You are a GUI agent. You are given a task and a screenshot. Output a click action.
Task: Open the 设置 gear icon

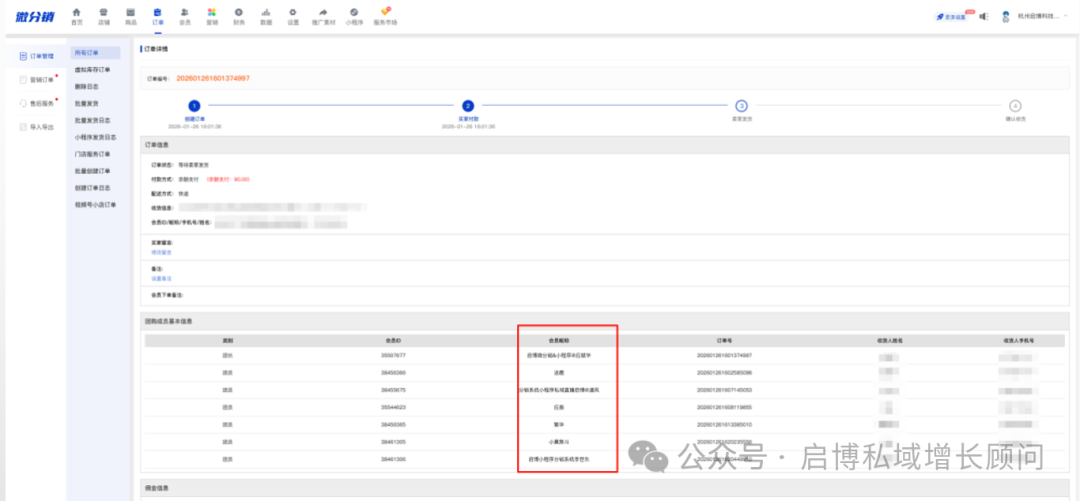click(x=292, y=14)
